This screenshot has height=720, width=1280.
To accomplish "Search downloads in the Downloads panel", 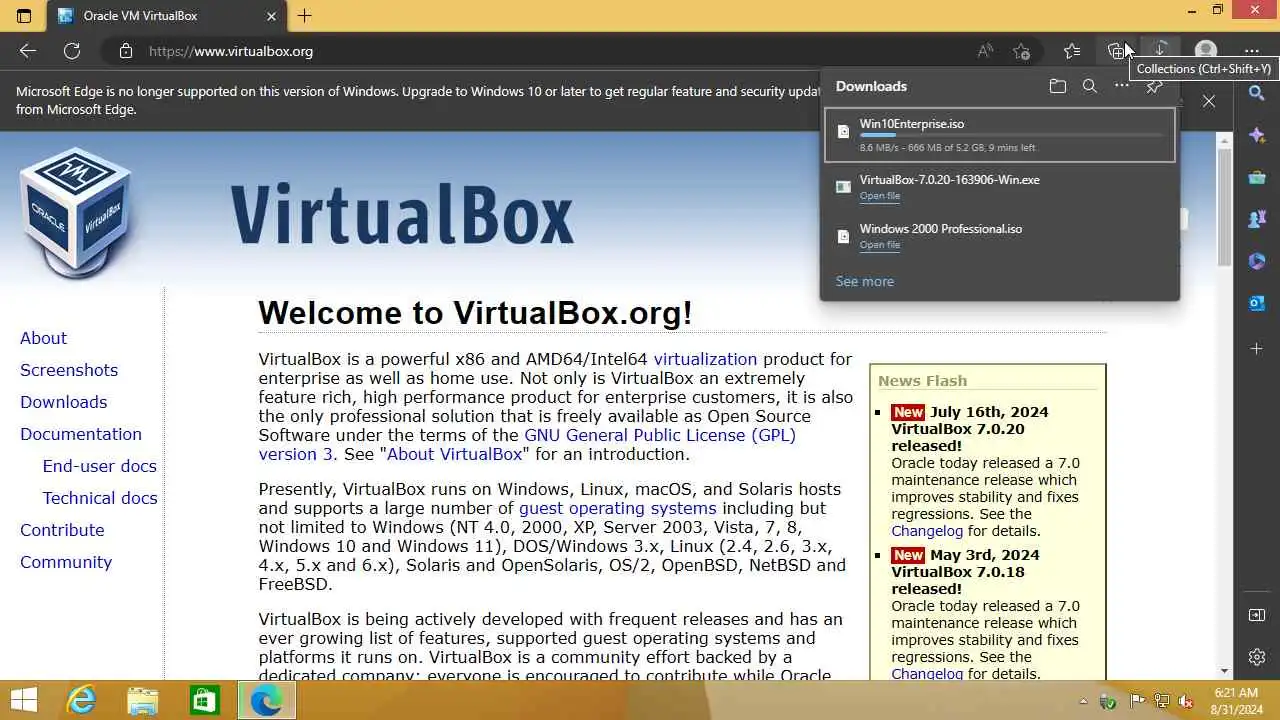I will 1090,86.
